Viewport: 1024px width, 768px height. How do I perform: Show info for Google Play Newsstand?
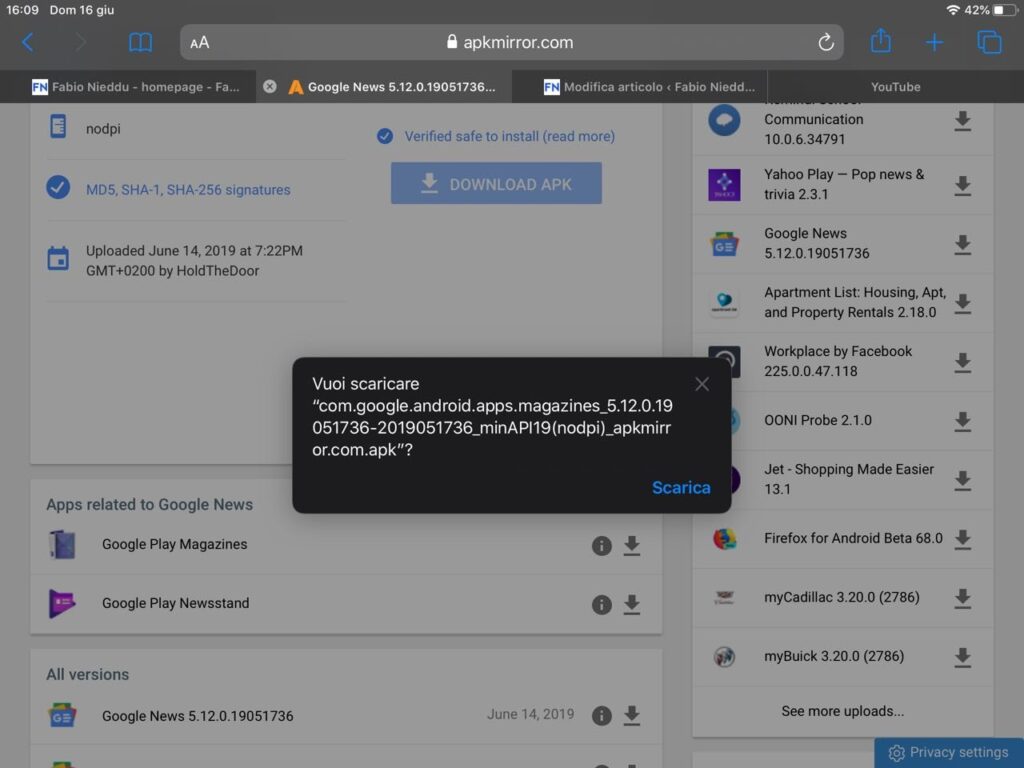[601, 604]
